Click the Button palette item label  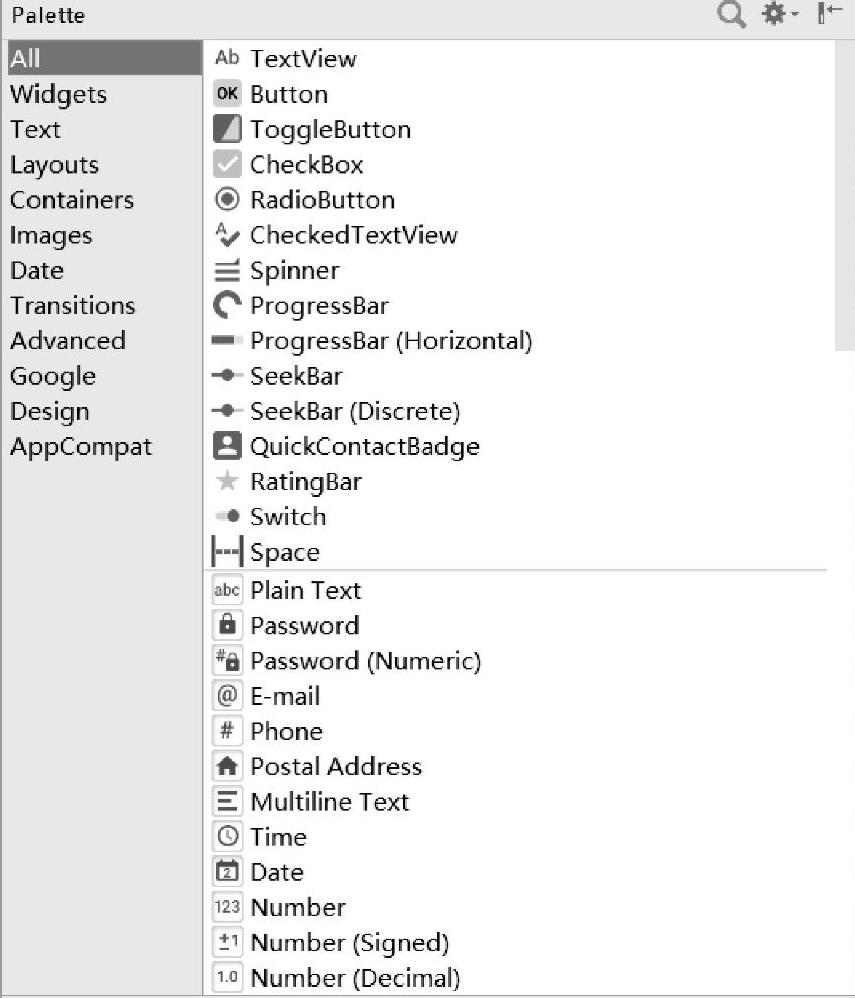289,95
